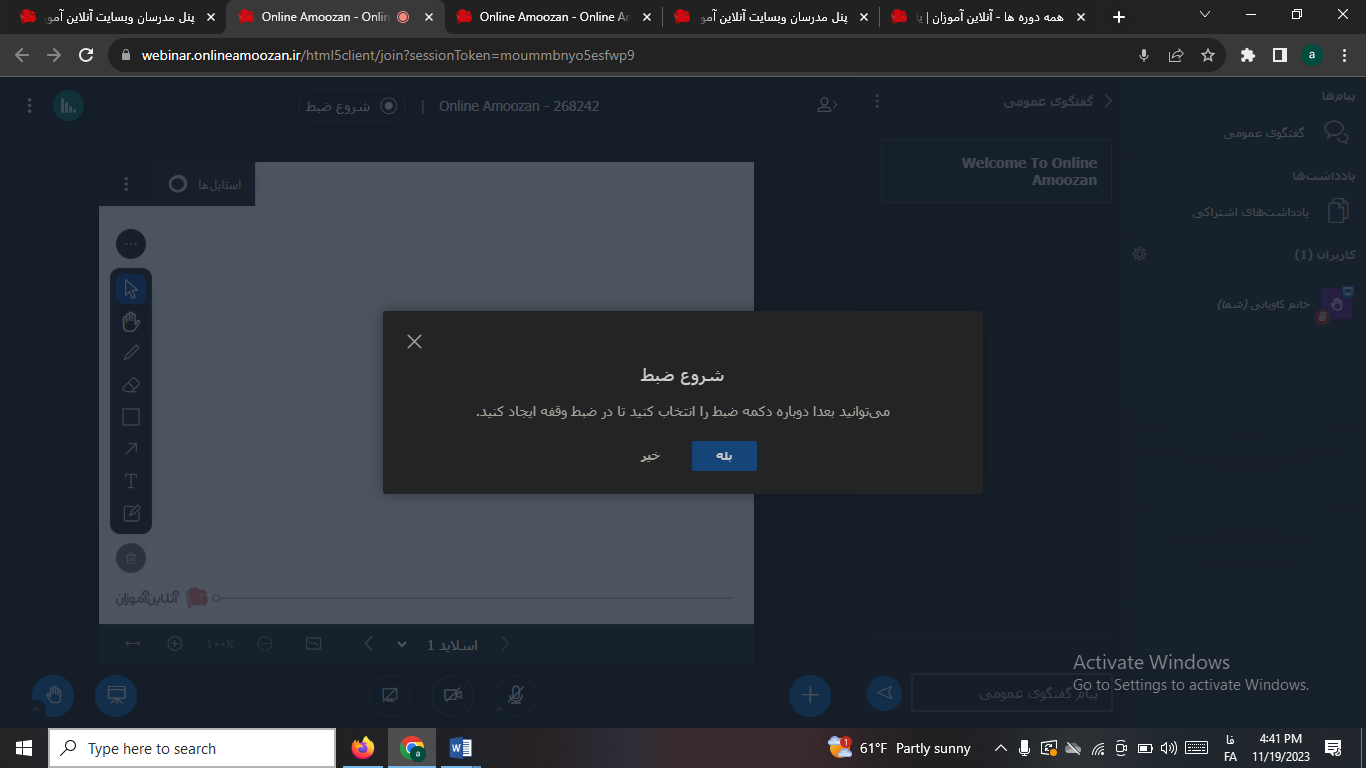
Task: Select the text tool on the whiteboard
Action: pos(131,481)
